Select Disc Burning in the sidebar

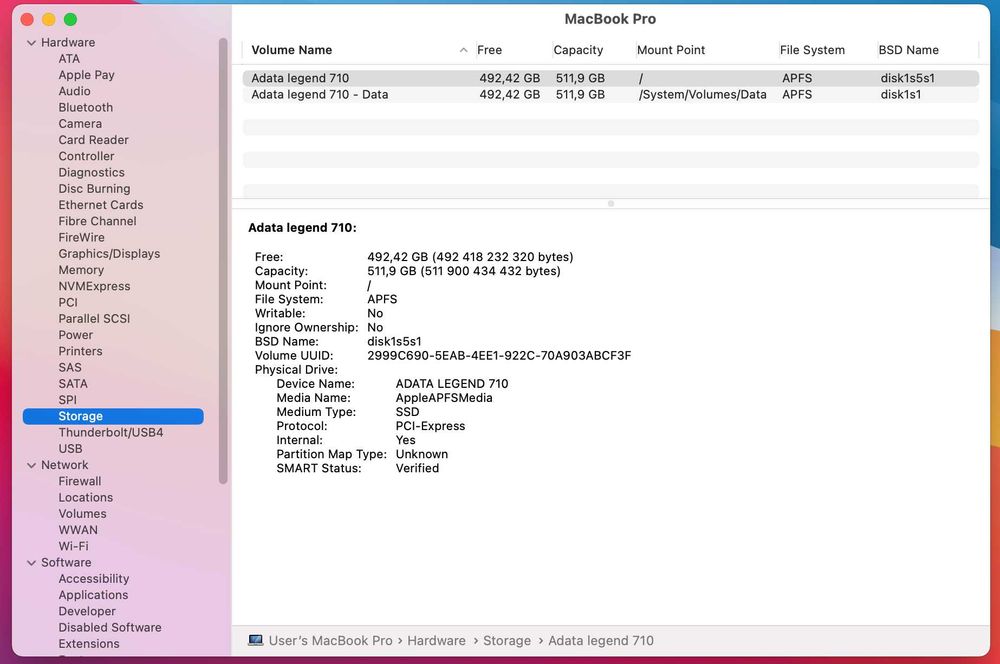(x=94, y=189)
